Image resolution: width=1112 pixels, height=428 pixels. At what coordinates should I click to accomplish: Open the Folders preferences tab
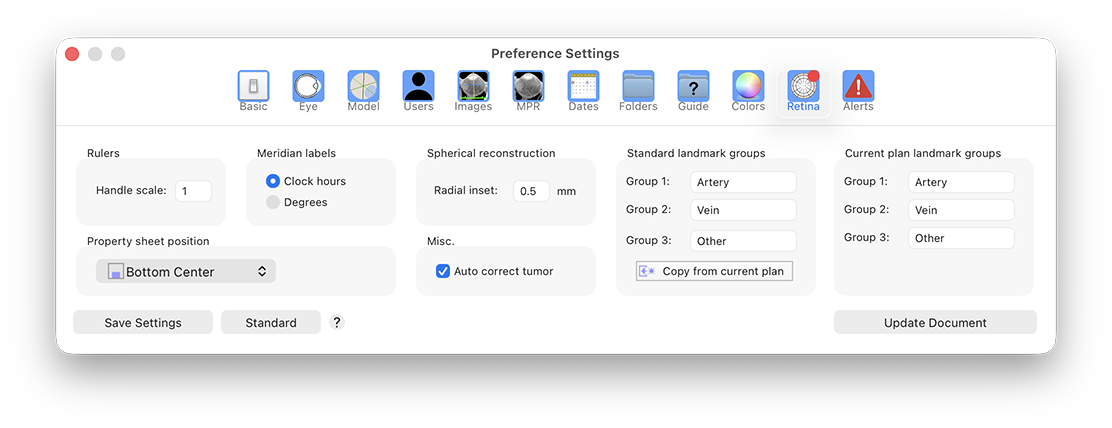[638, 88]
